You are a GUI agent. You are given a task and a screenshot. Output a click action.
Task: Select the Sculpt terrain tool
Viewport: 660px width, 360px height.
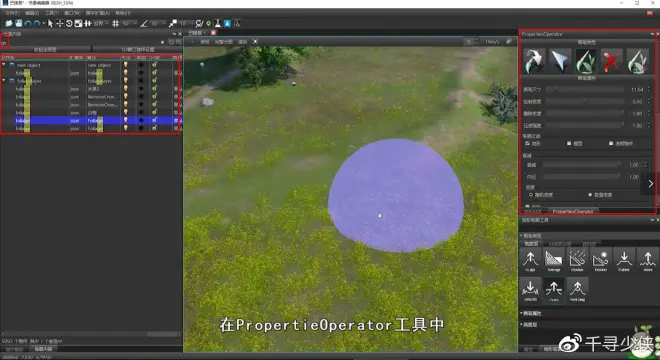[x=530, y=260]
